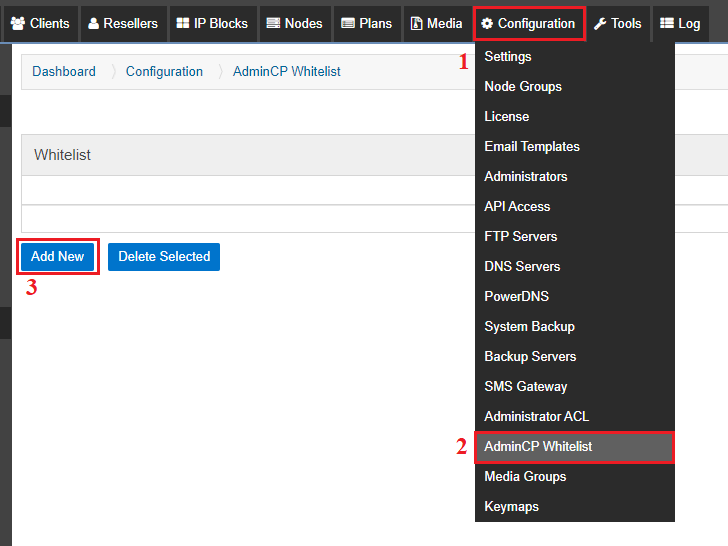The width and height of the screenshot is (728, 546).
Task: Click the IP Blocks grid icon
Action: click(x=182, y=23)
